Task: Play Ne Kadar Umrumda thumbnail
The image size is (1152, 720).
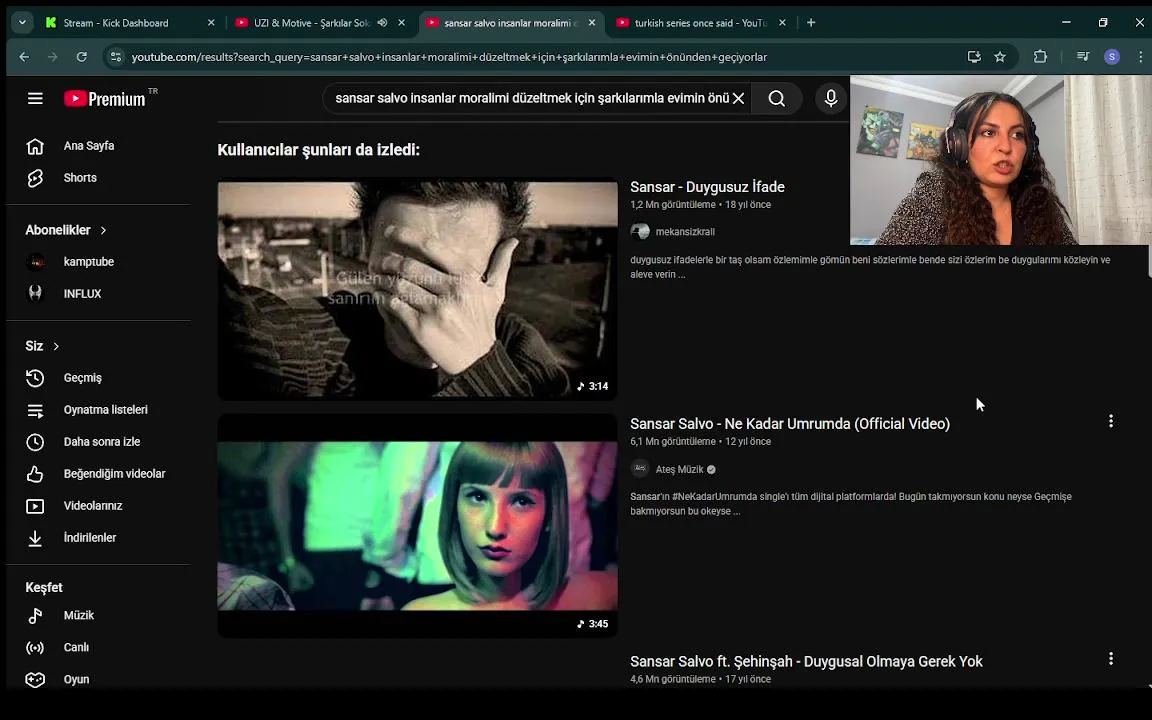Action: coord(417,526)
